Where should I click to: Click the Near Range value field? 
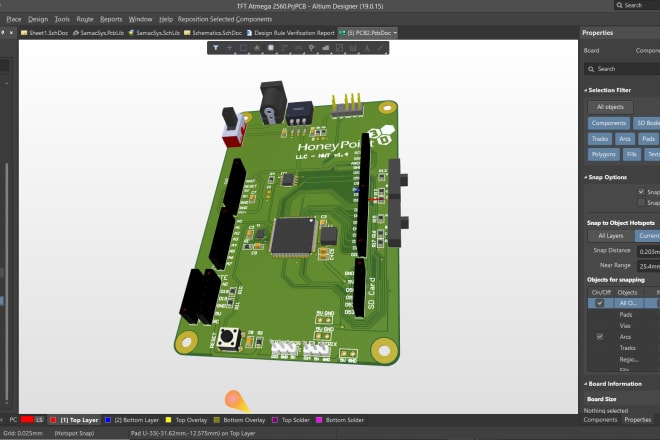click(x=648, y=266)
